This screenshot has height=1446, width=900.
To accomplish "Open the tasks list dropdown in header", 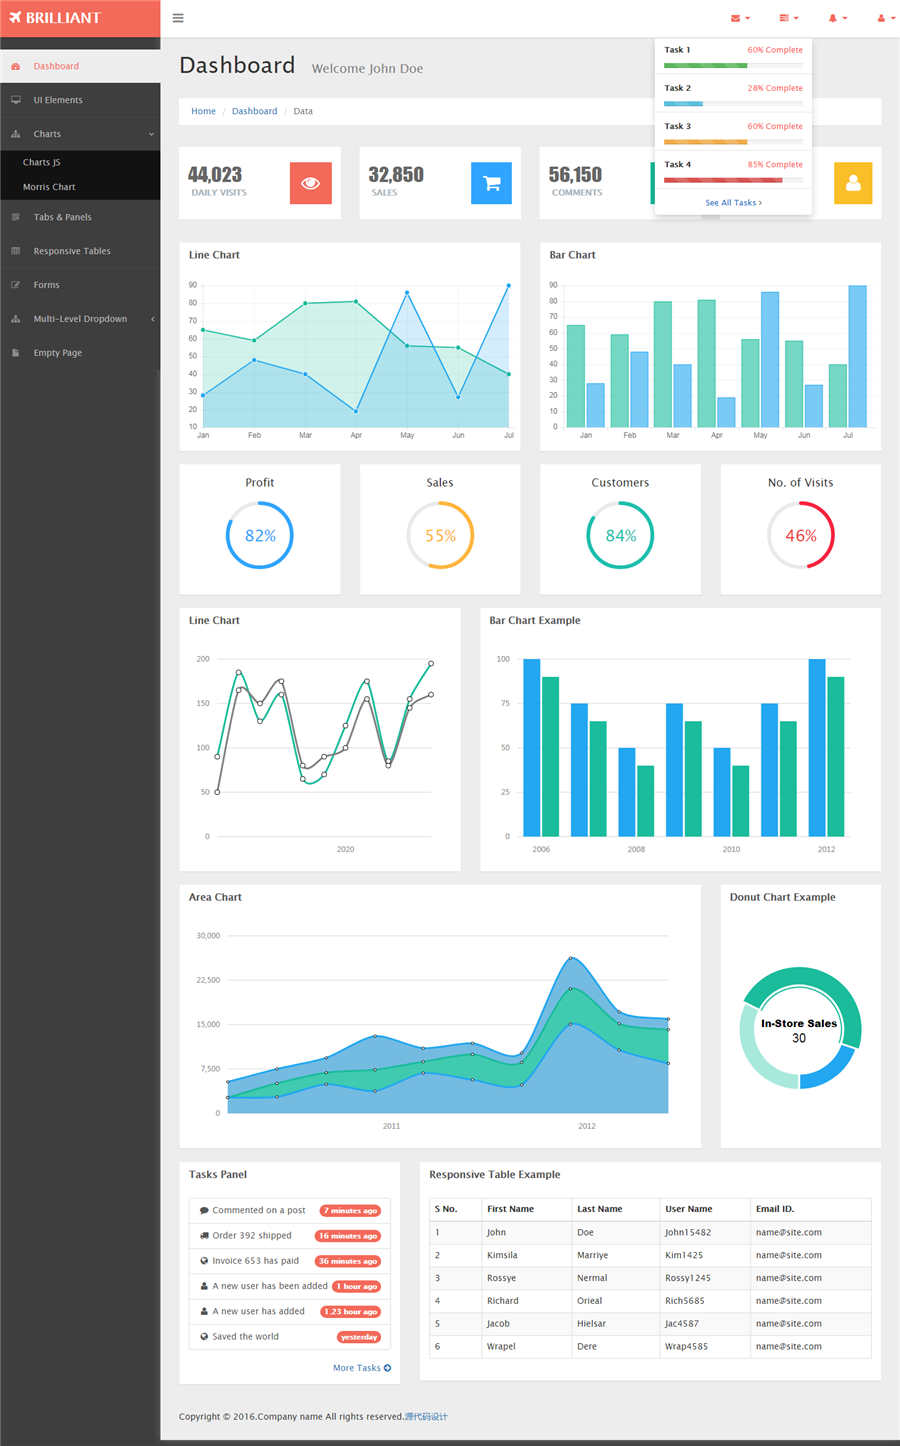I will click(x=788, y=18).
